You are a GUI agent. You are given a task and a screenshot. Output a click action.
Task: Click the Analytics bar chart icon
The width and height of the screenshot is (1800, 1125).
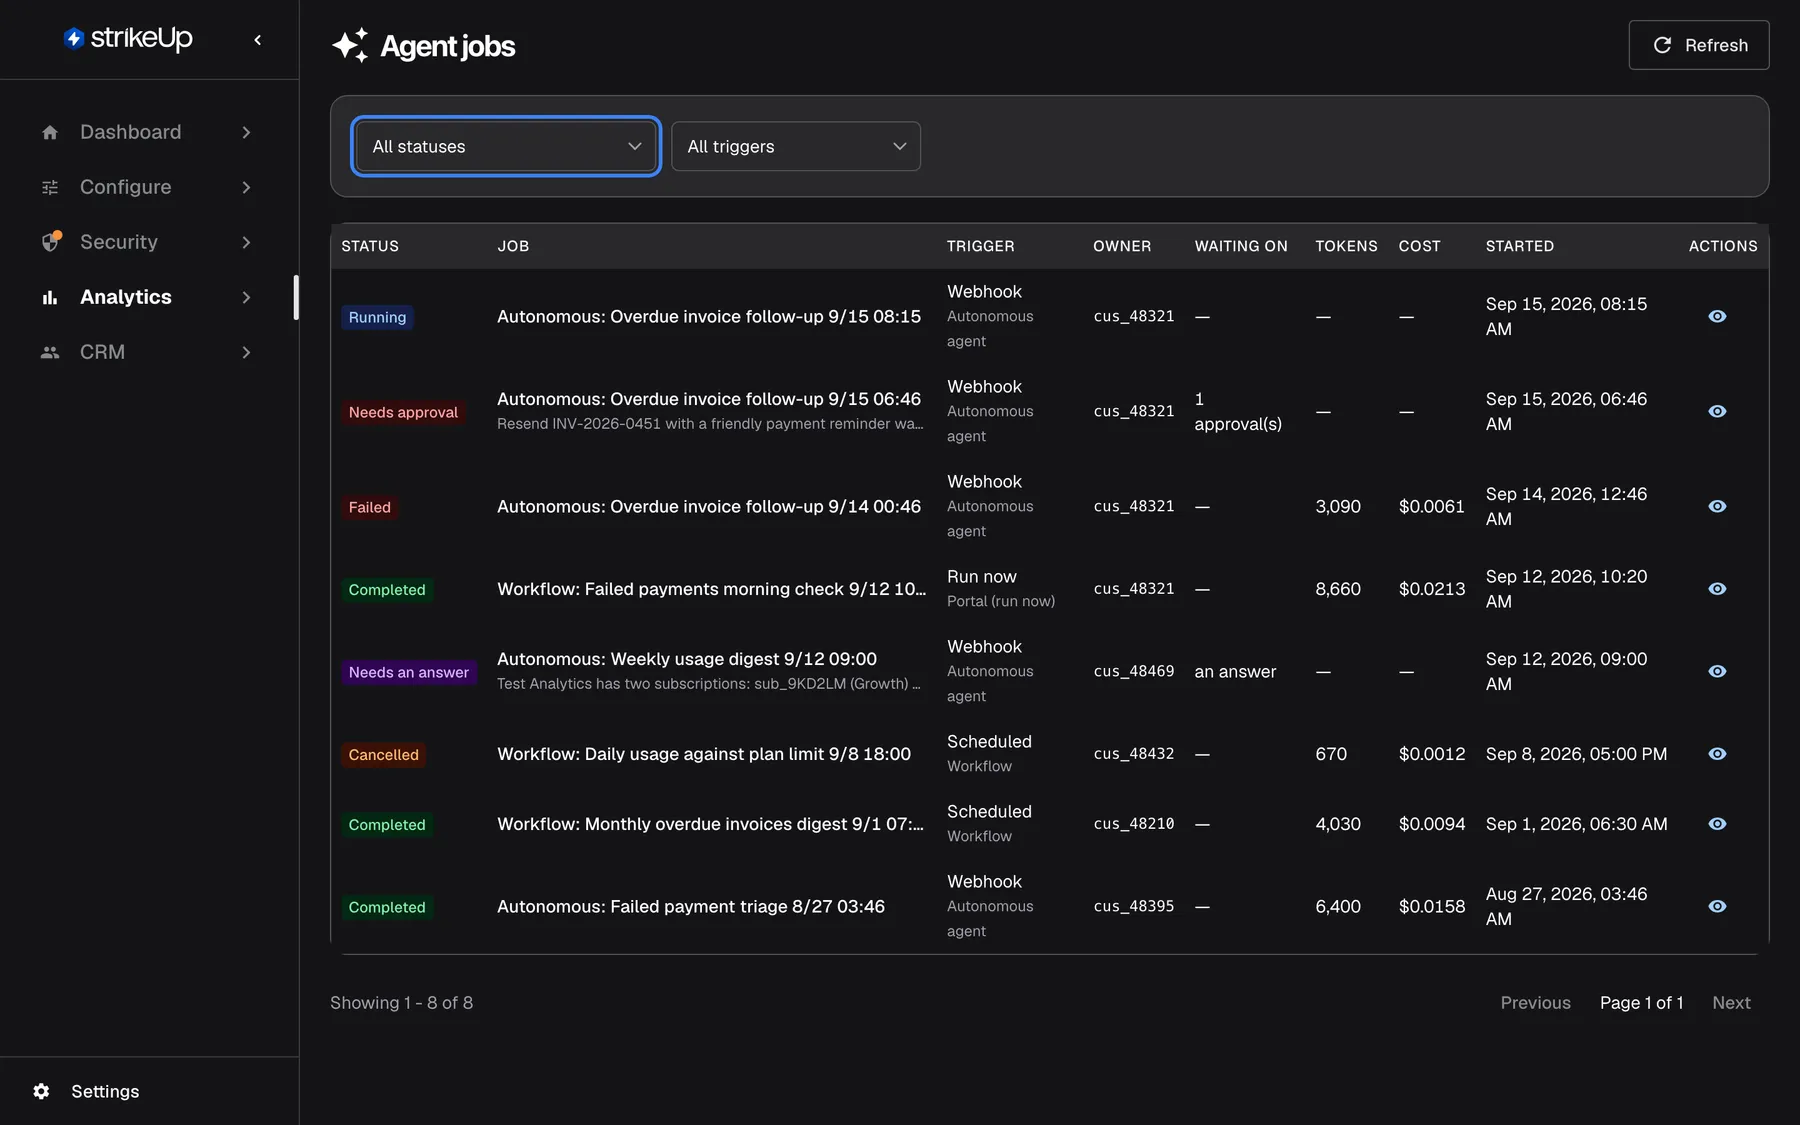point(50,297)
